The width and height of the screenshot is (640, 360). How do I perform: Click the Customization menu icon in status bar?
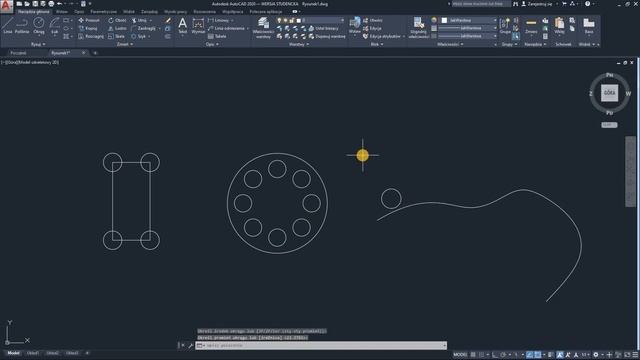[635, 355]
